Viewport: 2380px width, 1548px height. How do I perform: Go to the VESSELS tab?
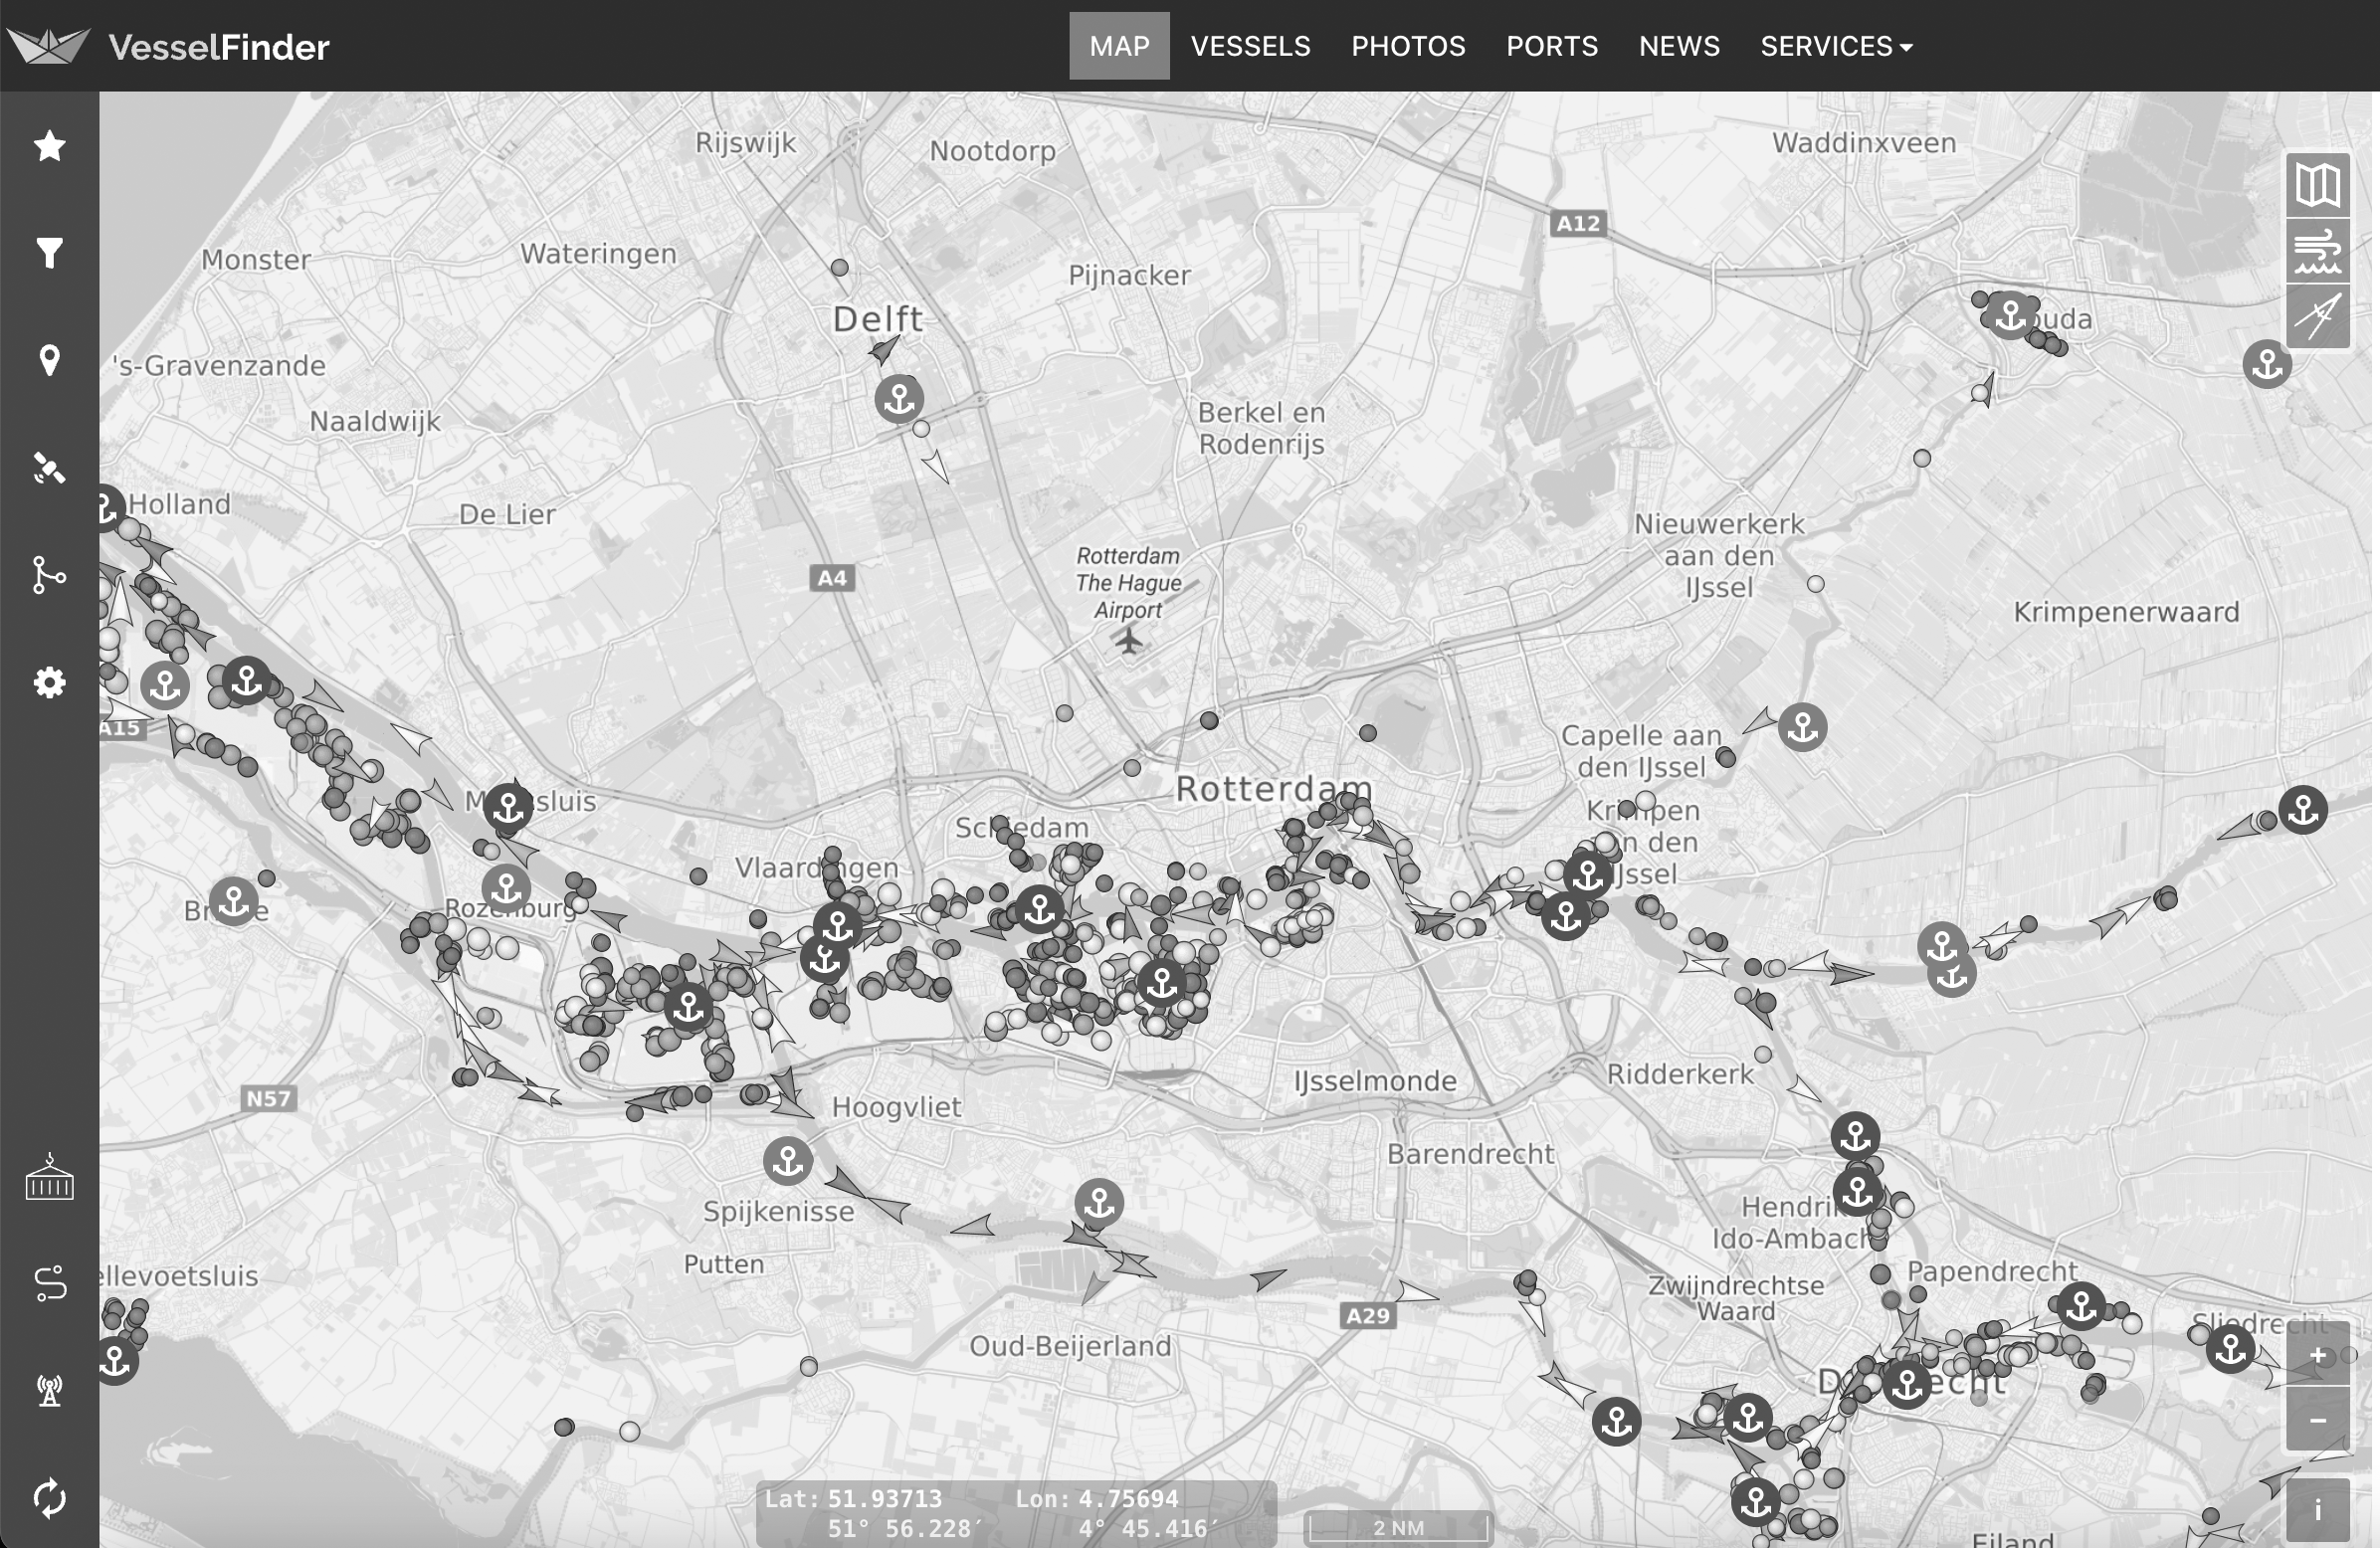click(1250, 46)
